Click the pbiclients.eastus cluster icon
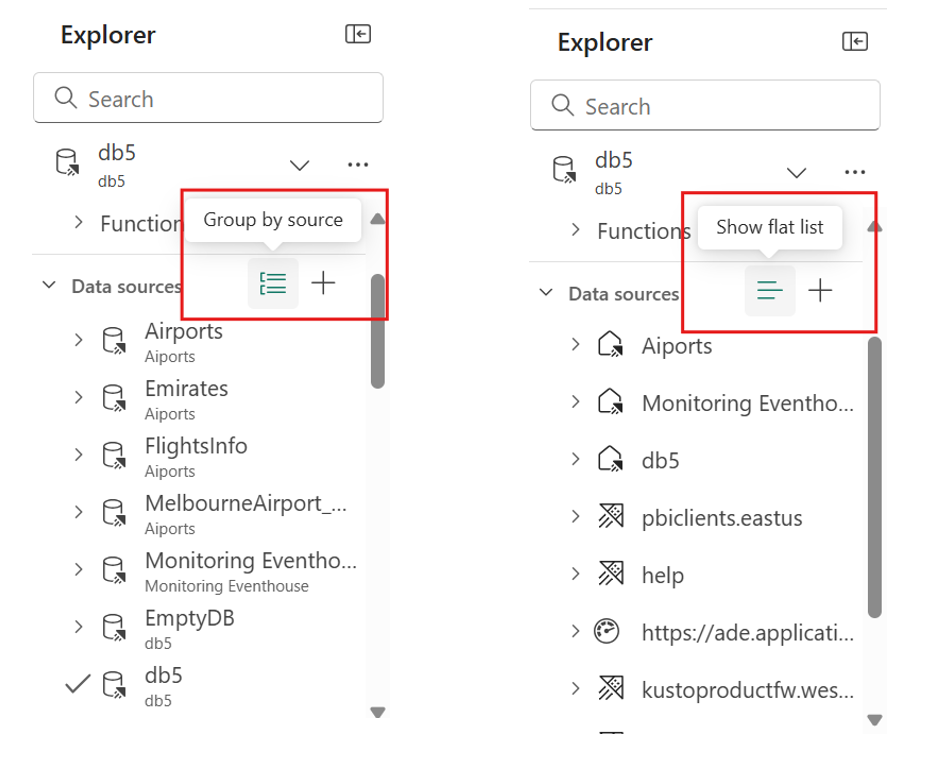The width and height of the screenshot is (947, 777). 610,518
